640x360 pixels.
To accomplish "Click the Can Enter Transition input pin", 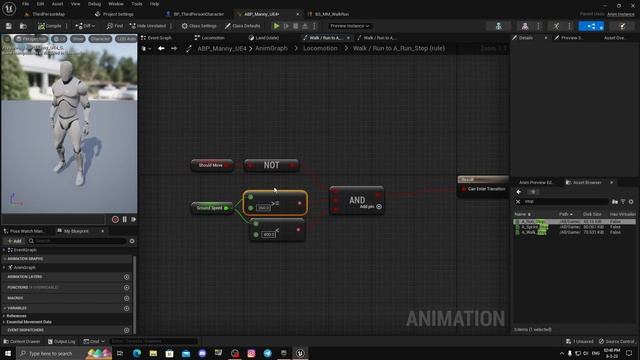I will [x=464, y=189].
